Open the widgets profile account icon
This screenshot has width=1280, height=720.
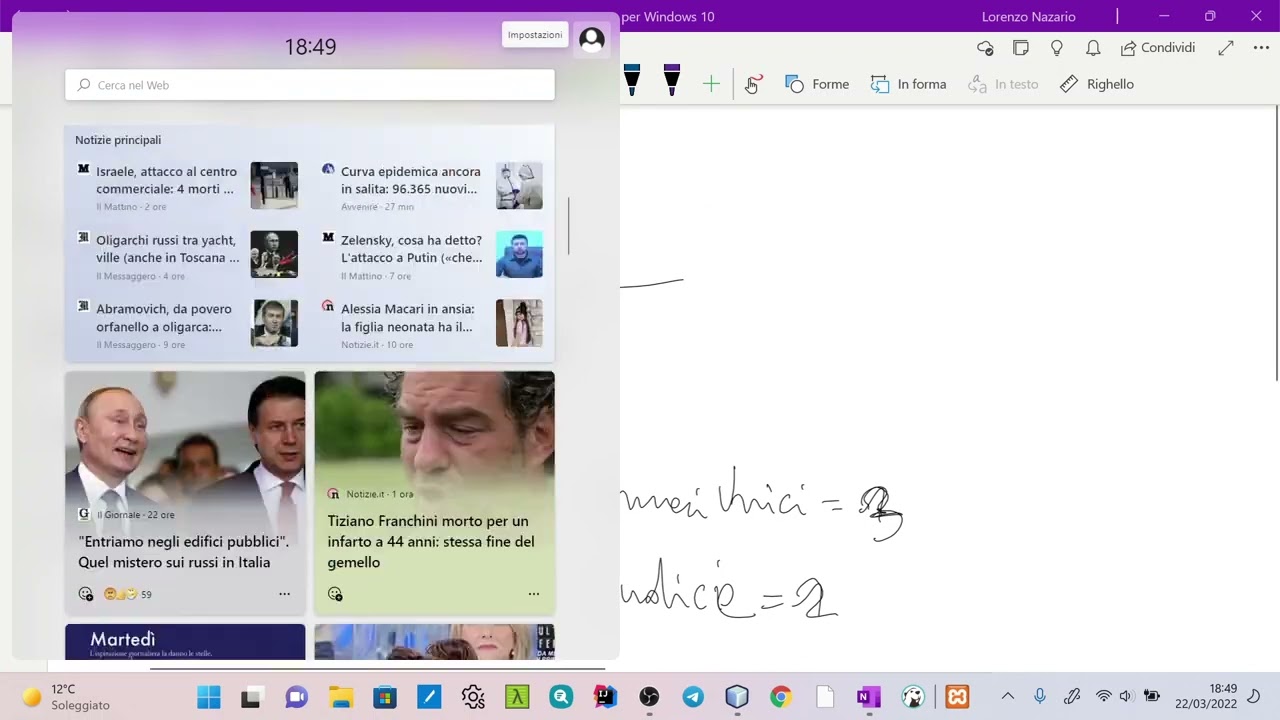coord(592,40)
